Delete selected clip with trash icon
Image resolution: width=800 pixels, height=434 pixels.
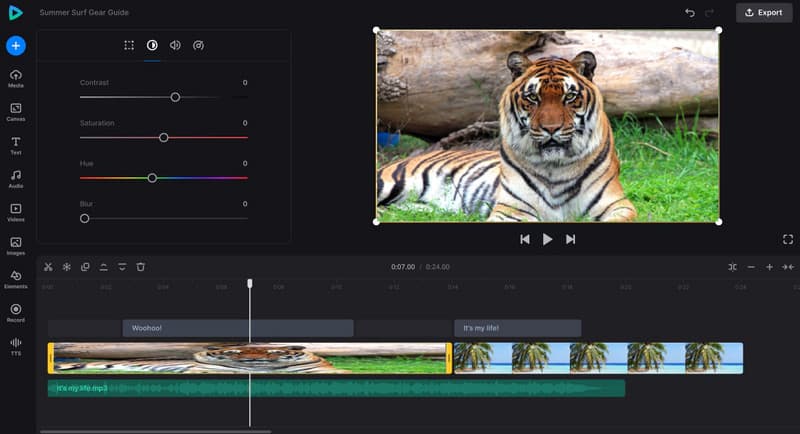141,267
